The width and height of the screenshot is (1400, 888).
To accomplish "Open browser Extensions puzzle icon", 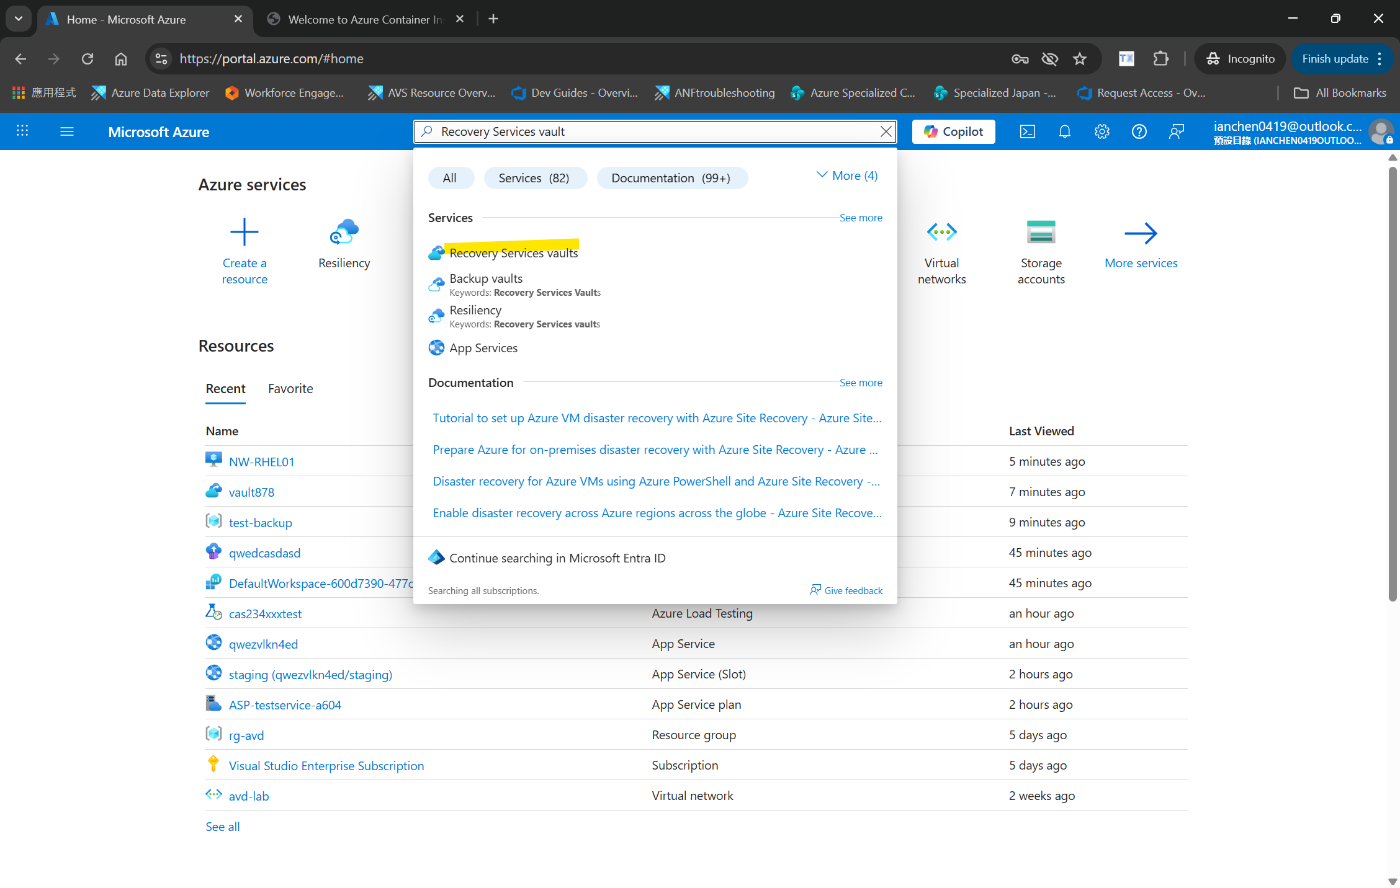I will (x=1161, y=59).
